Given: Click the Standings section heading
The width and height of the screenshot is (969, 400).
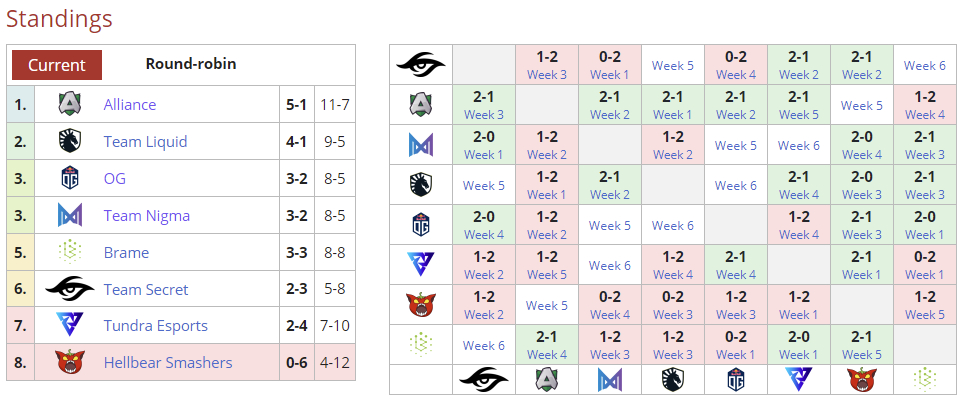Looking at the screenshot, I should pos(59,18).
